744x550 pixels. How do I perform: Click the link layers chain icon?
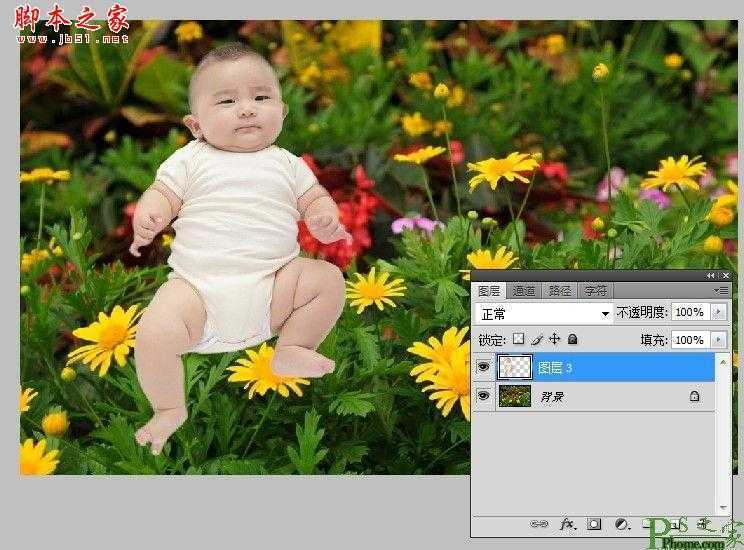pos(538,524)
